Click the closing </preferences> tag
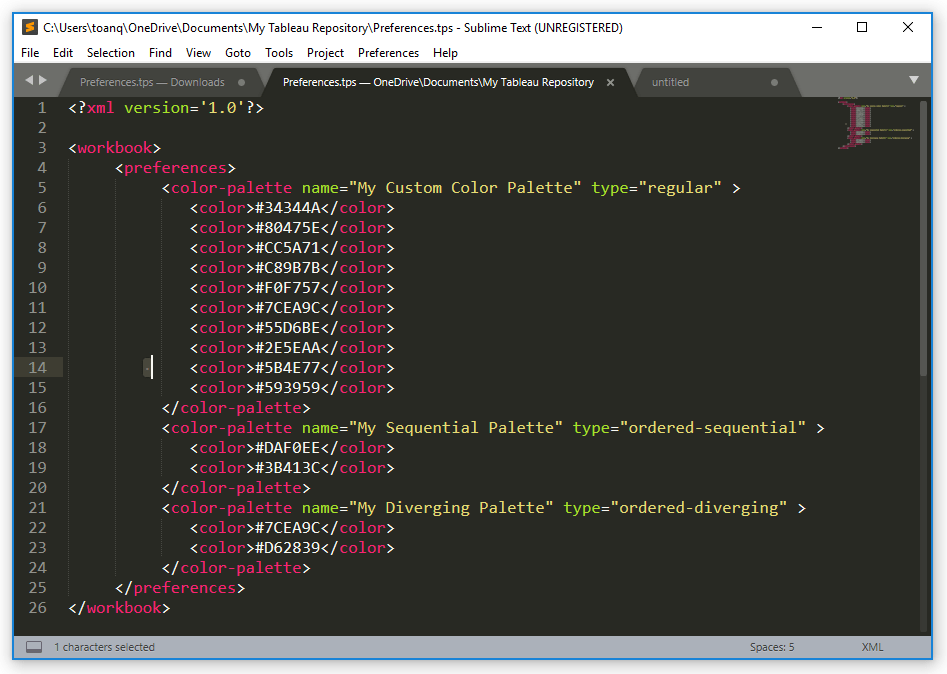 (x=180, y=588)
